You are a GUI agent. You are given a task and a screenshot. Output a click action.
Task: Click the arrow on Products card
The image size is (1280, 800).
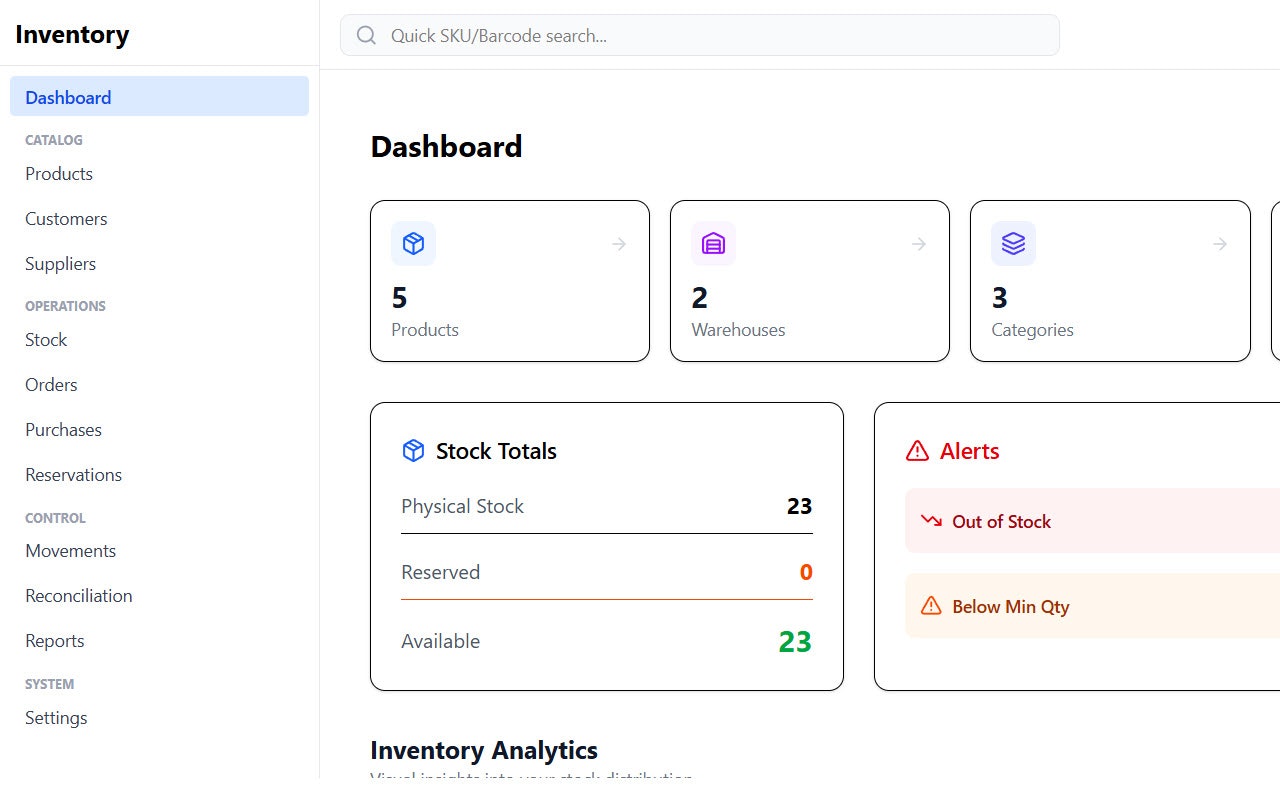pyautogui.click(x=619, y=244)
